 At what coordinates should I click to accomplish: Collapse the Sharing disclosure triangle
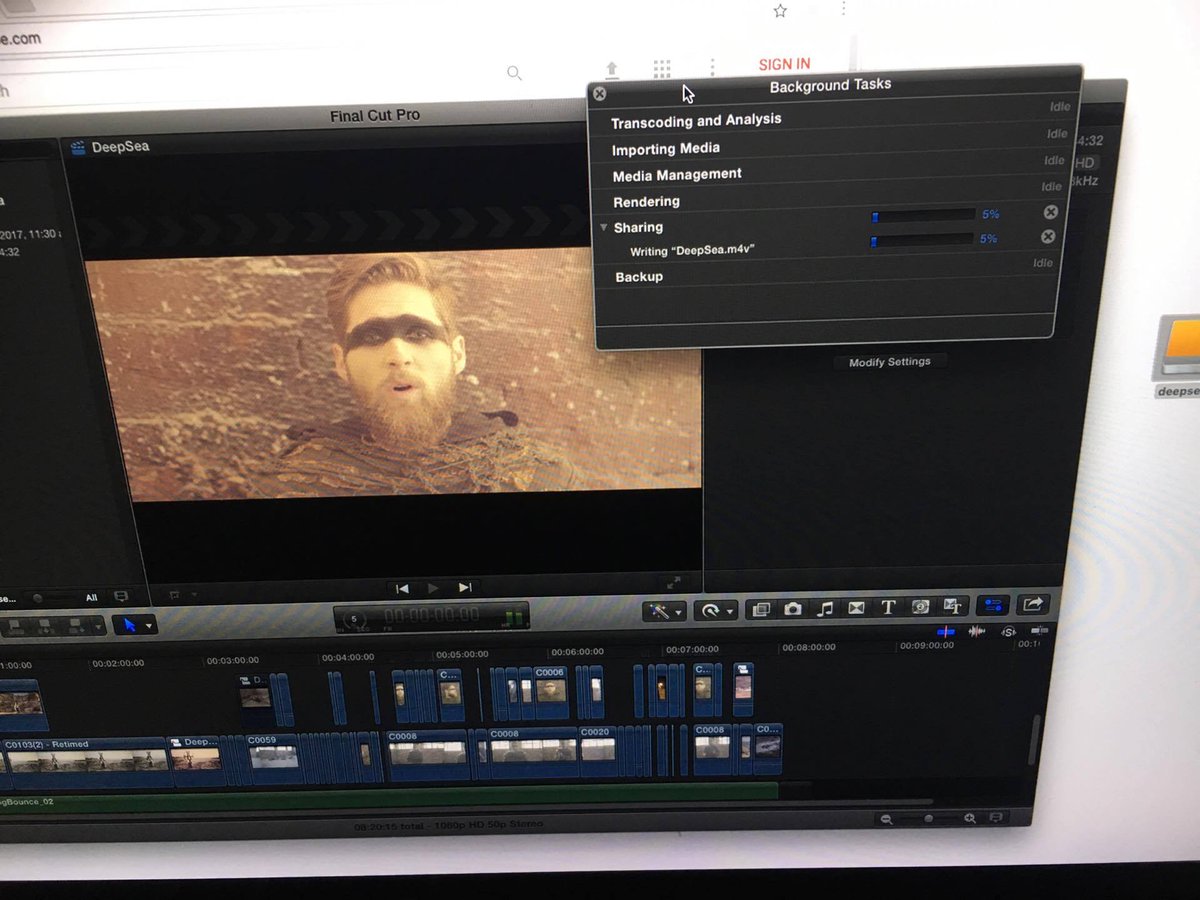point(604,228)
